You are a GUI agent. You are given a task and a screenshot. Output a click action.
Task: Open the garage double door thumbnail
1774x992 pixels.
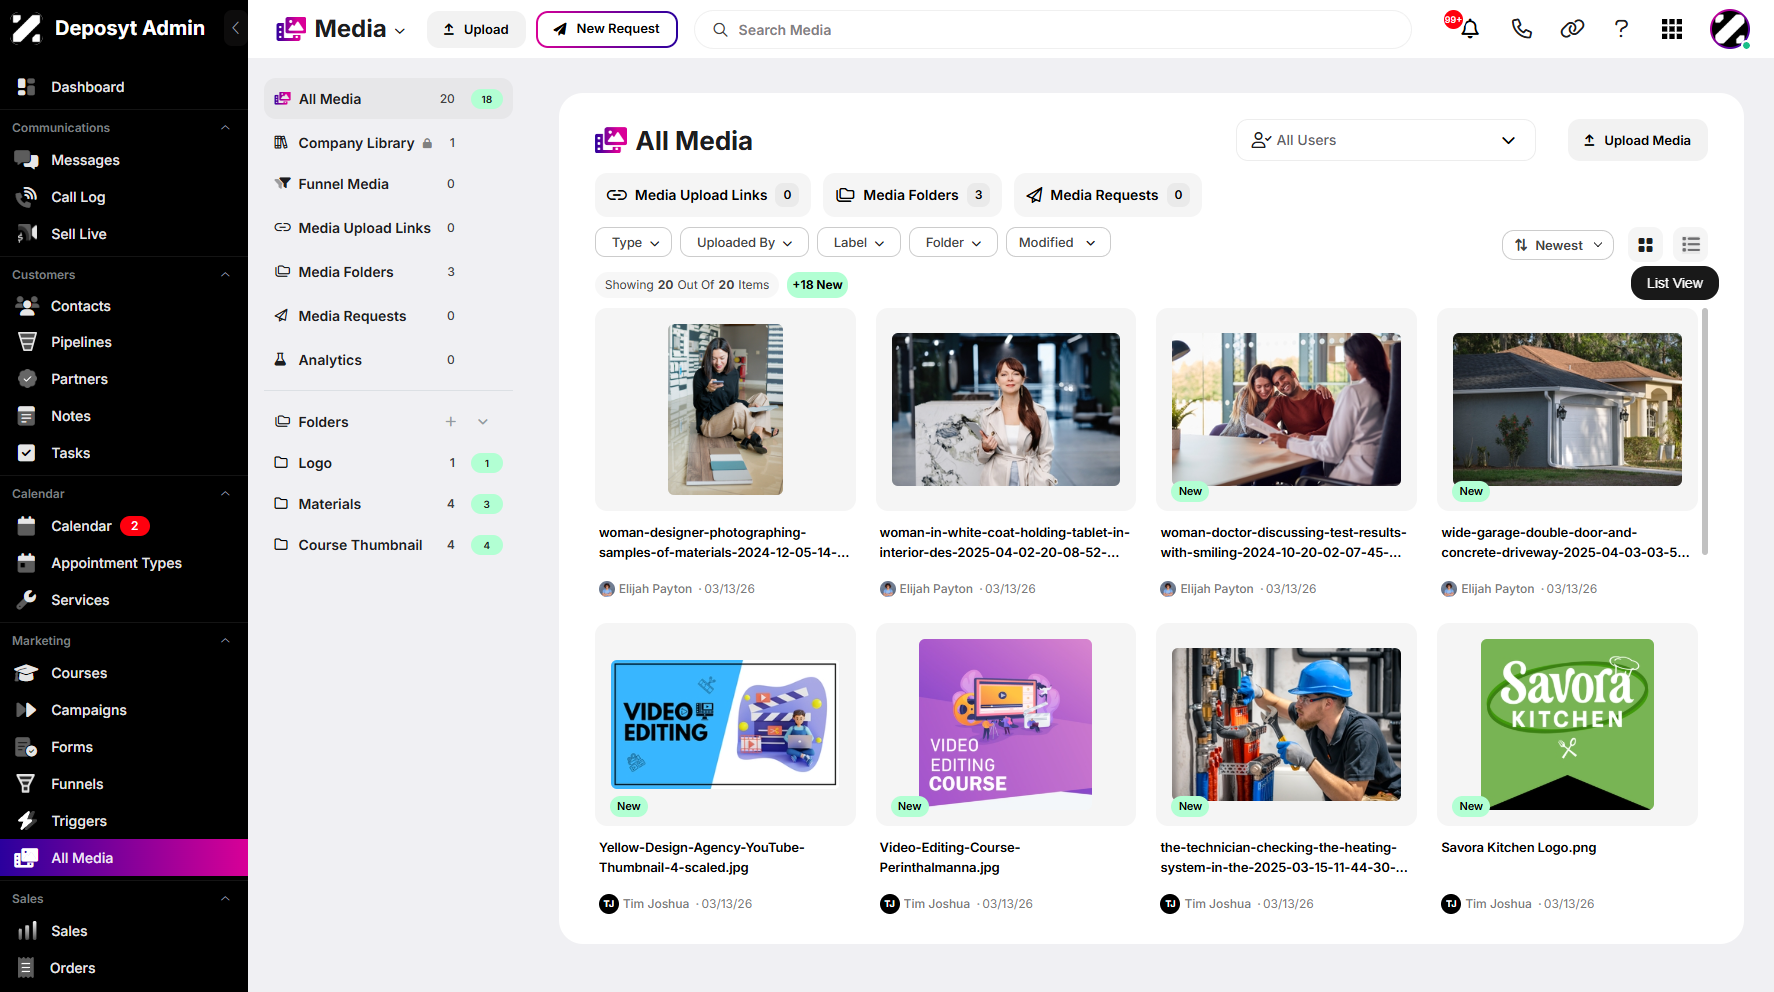point(1567,409)
